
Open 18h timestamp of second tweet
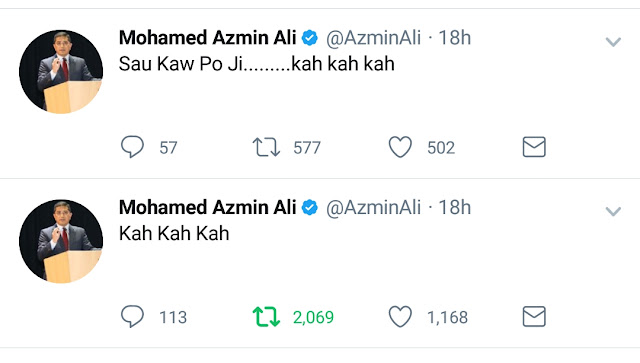[x=455, y=207]
